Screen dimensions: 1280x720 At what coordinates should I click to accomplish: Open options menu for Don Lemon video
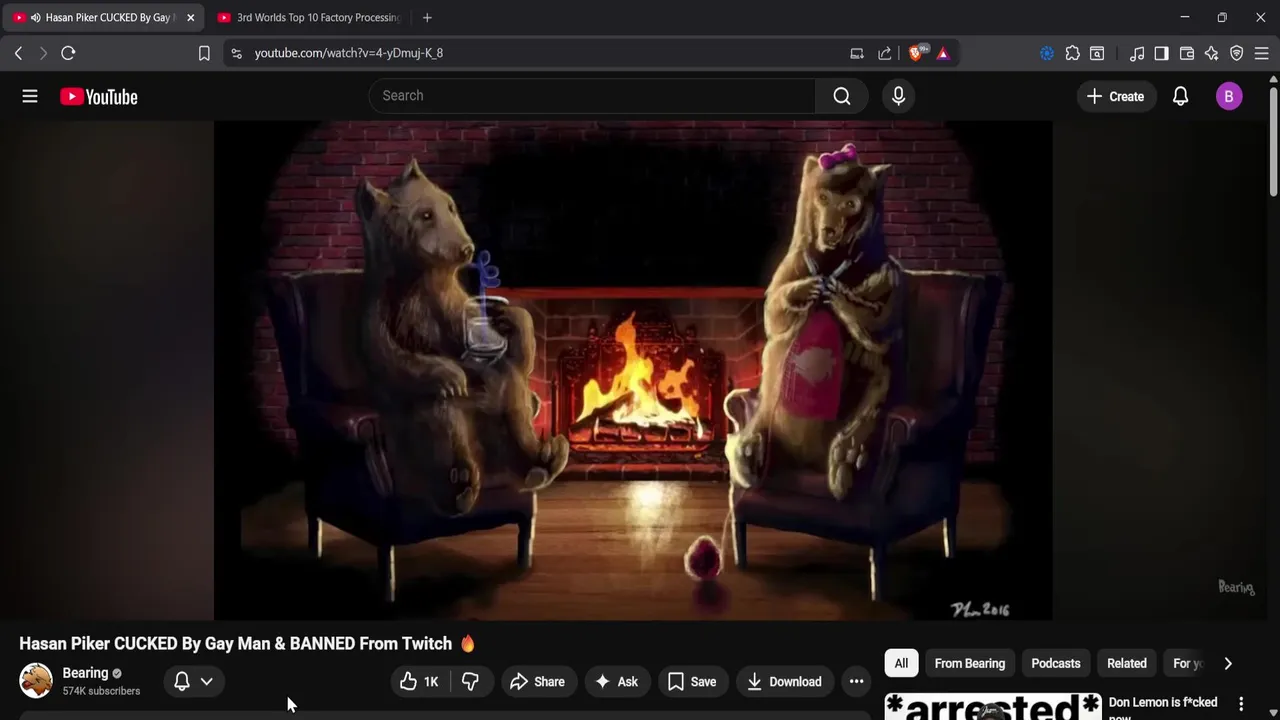[x=1241, y=704]
